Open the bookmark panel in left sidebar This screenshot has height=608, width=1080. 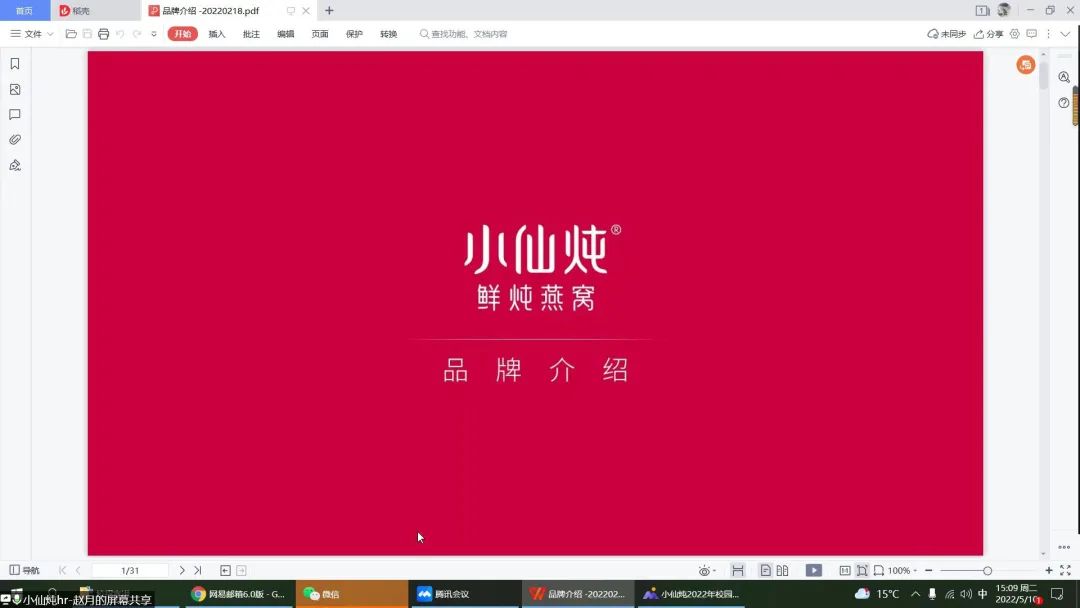[15, 64]
